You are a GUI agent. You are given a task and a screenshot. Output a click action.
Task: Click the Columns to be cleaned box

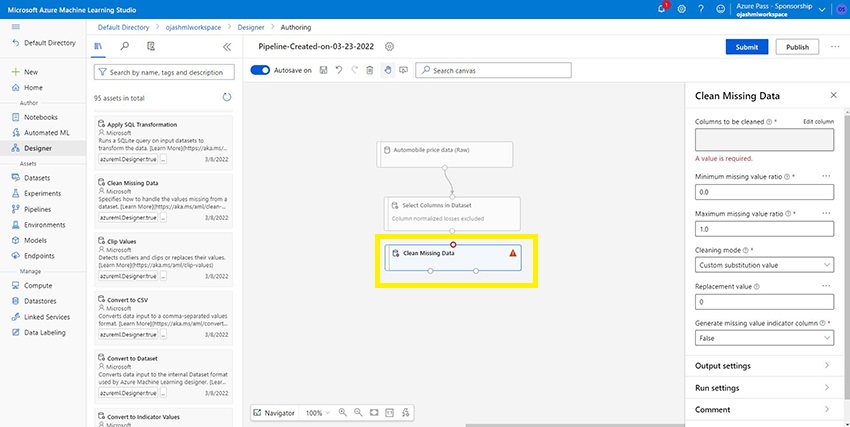pos(764,139)
